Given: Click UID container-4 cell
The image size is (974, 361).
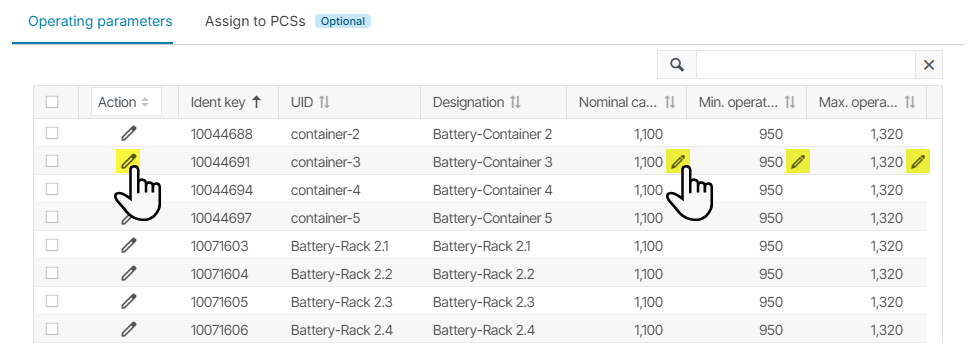Looking at the screenshot, I should 325,190.
